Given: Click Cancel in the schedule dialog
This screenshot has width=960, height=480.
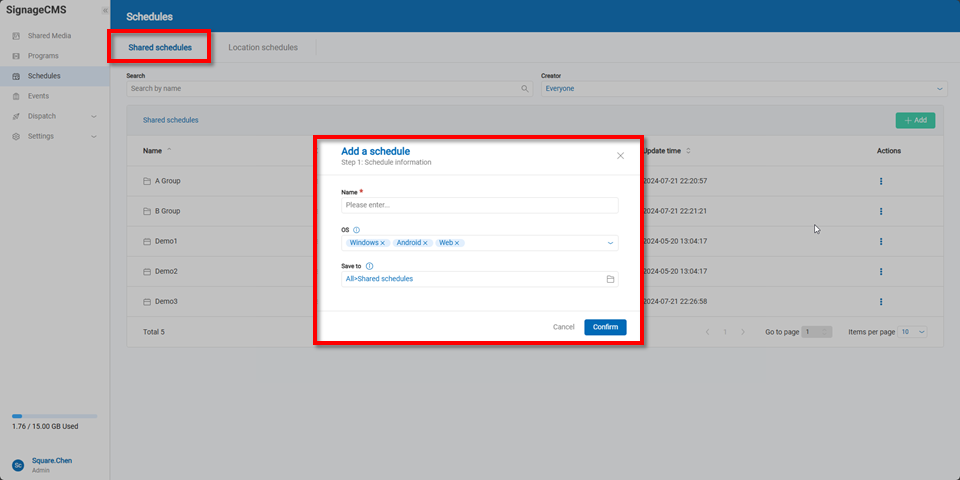Looking at the screenshot, I should tap(564, 327).
